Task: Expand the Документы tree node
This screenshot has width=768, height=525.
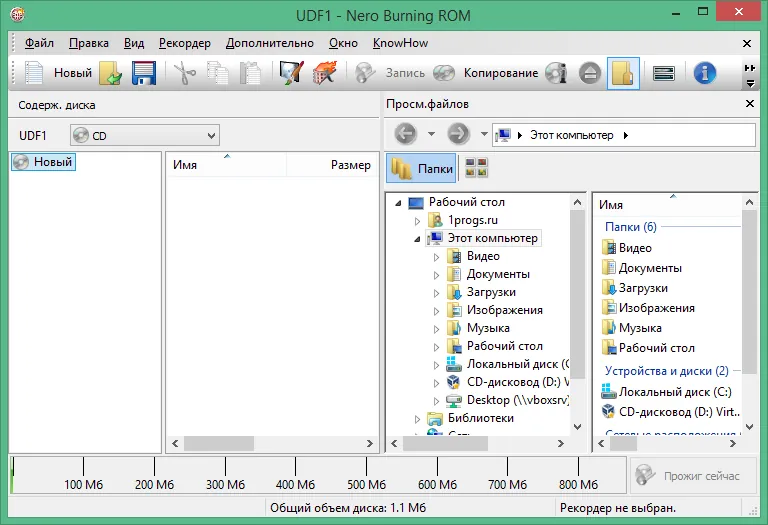Action: point(436,275)
